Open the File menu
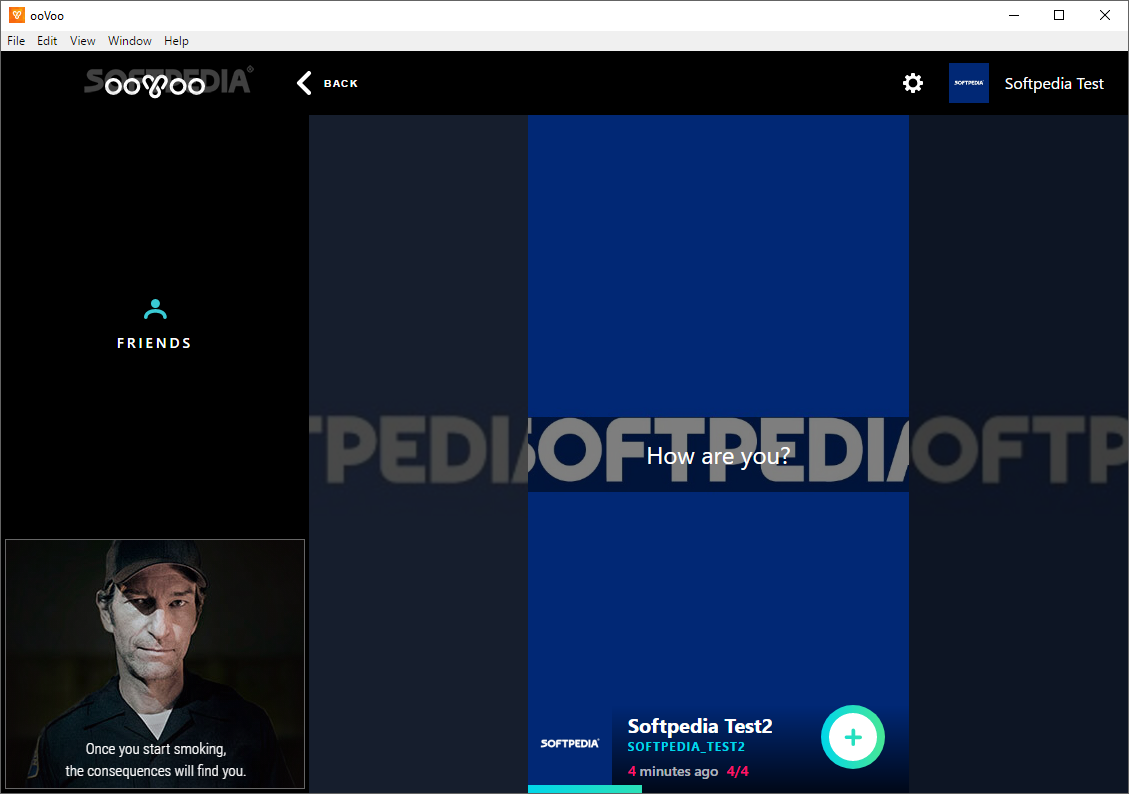This screenshot has width=1129, height=794. pos(16,41)
